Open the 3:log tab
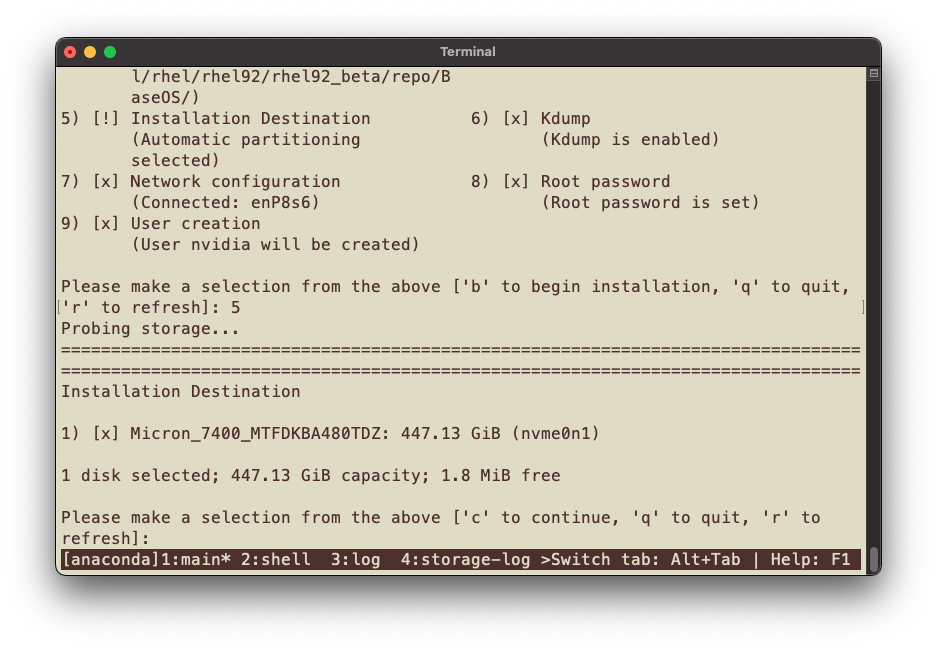The height and width of the screenshot is (649, 937). pyautogui.click(x=356, y=559)
